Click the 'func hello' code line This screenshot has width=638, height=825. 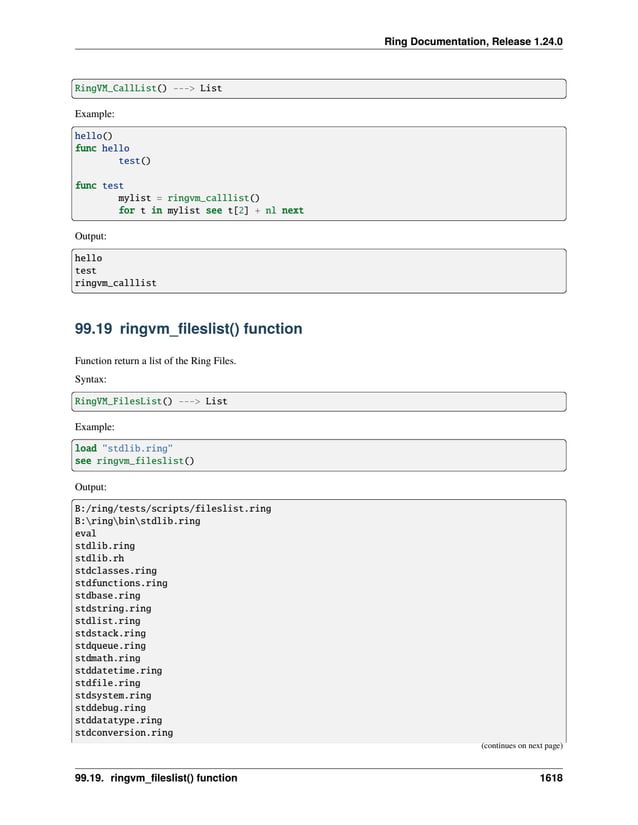click(x=102, y=148)
